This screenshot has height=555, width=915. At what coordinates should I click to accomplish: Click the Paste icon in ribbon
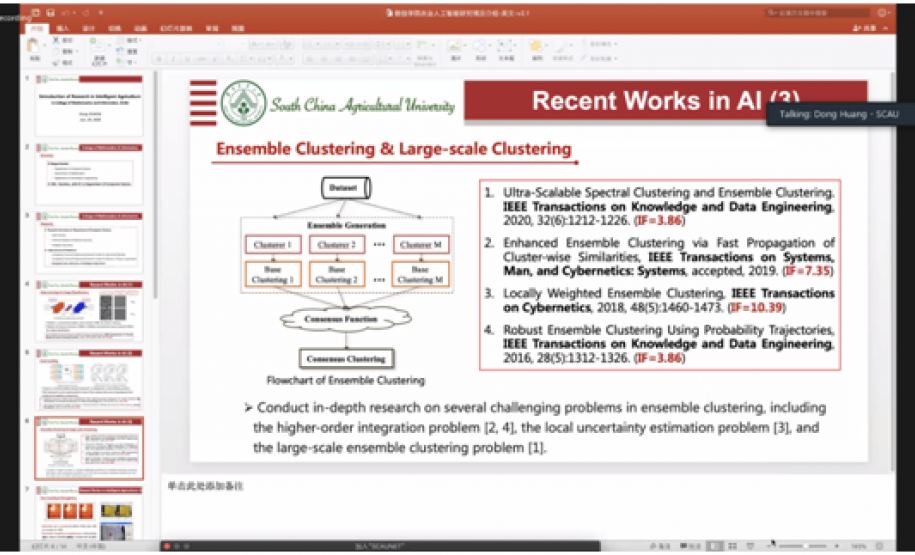tap(34, 49)
